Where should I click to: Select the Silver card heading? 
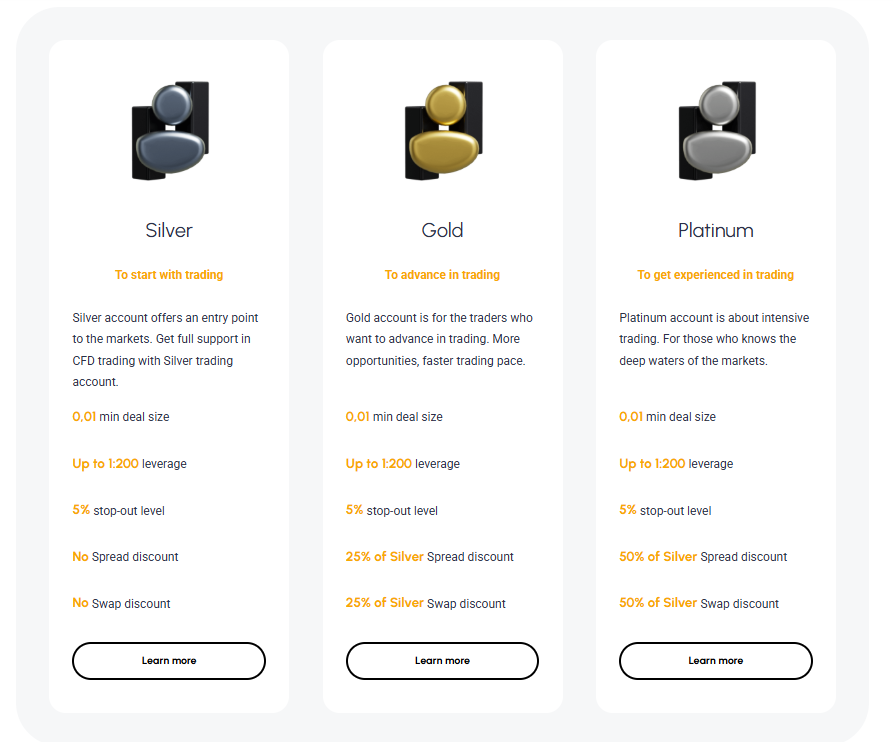168,230
